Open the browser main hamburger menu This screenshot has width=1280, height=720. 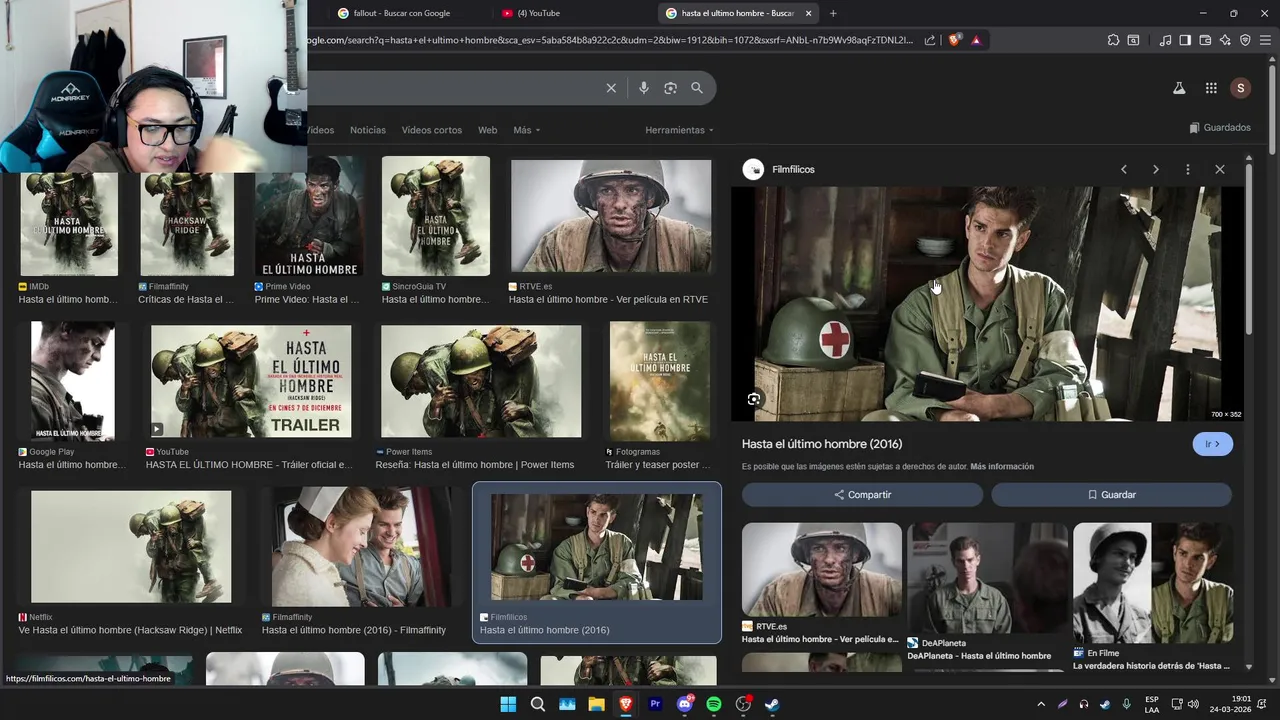click(1266, 40)
